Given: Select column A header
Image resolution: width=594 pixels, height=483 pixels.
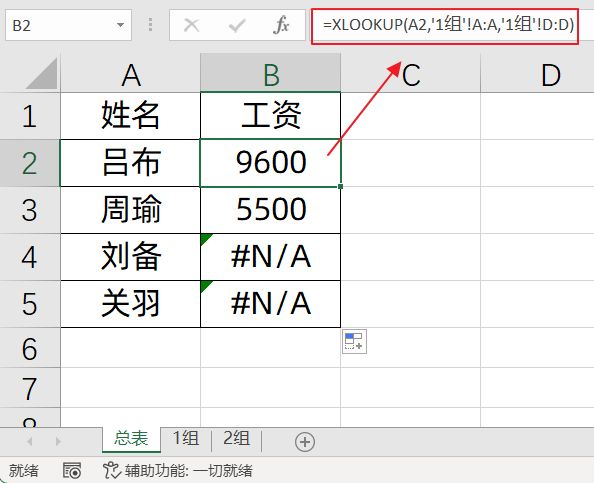Looking at the screenshot, I should pos(131,74).
